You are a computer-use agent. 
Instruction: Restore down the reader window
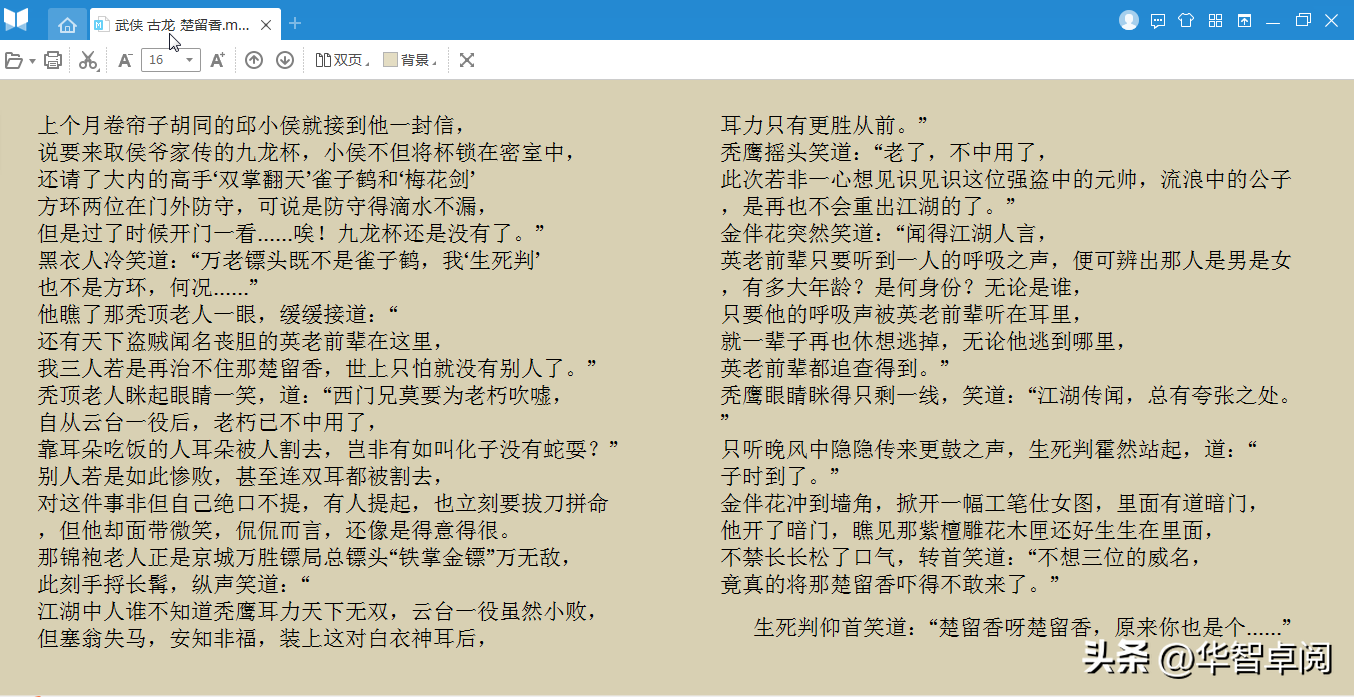pyautogui.click(x=1303, y=20)
